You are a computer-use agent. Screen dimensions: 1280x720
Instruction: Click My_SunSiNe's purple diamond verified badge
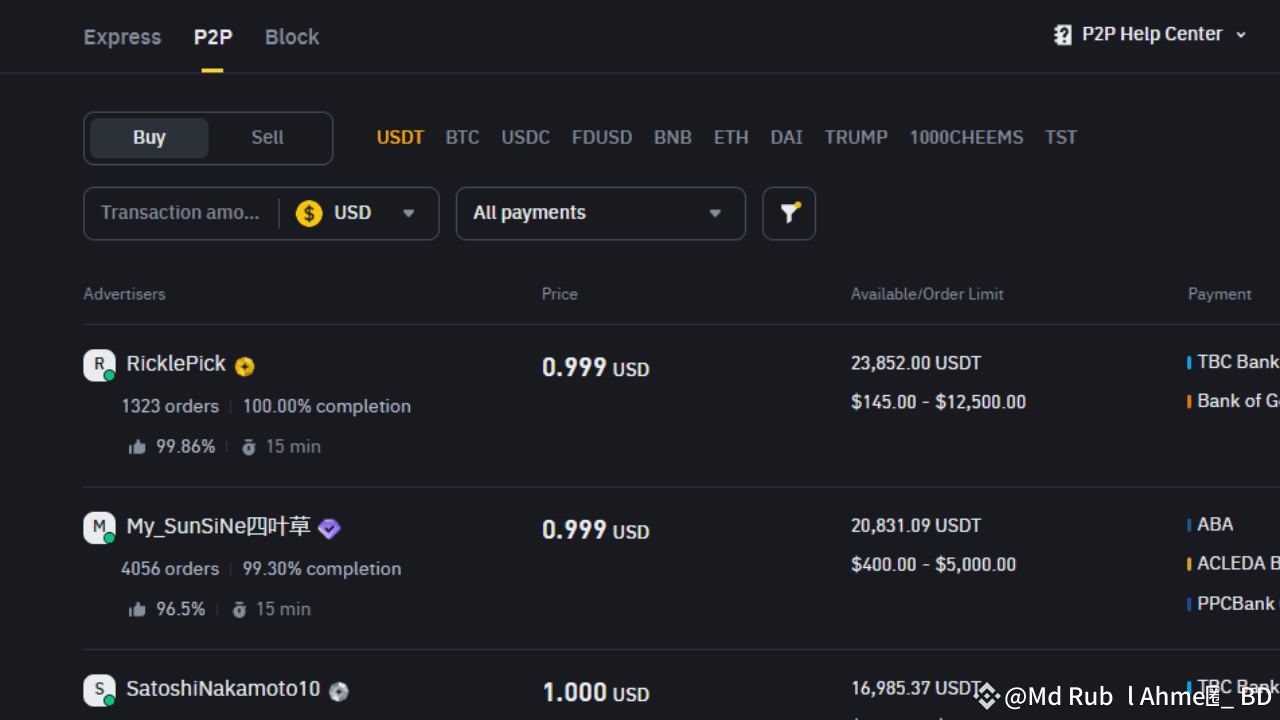329,529
